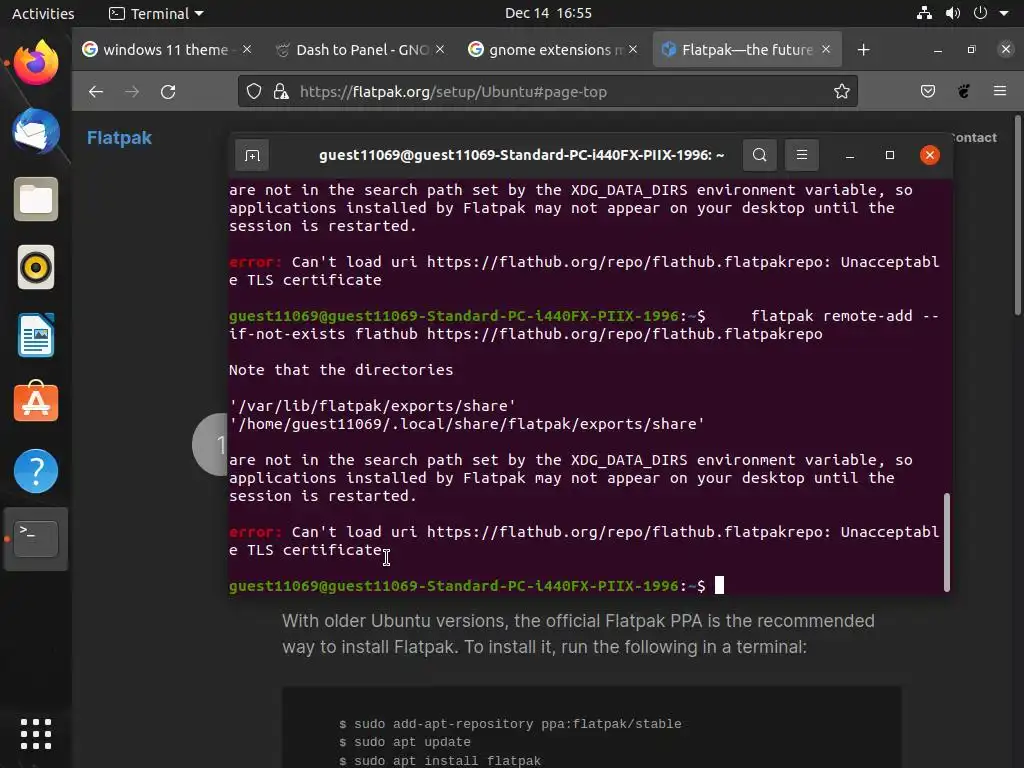
Task: Close the Dash to Panel tab
Action: click(440, 50)
